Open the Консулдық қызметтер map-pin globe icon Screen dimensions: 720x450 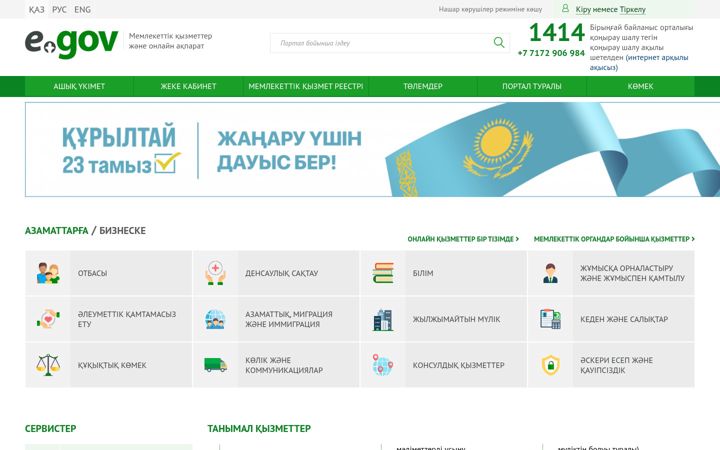click(383, 365)
